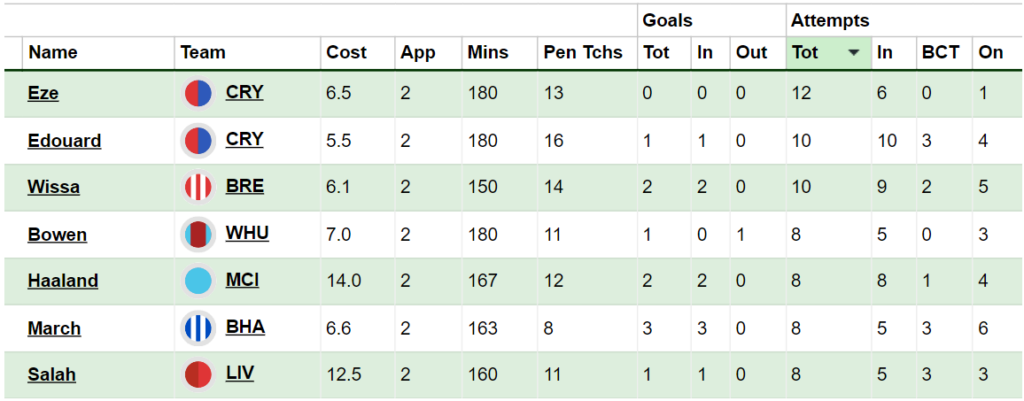This screenshot has height=401, width=1024.
Task: Sort table by Pen Tchs header
Action: [x=583, y=53]
